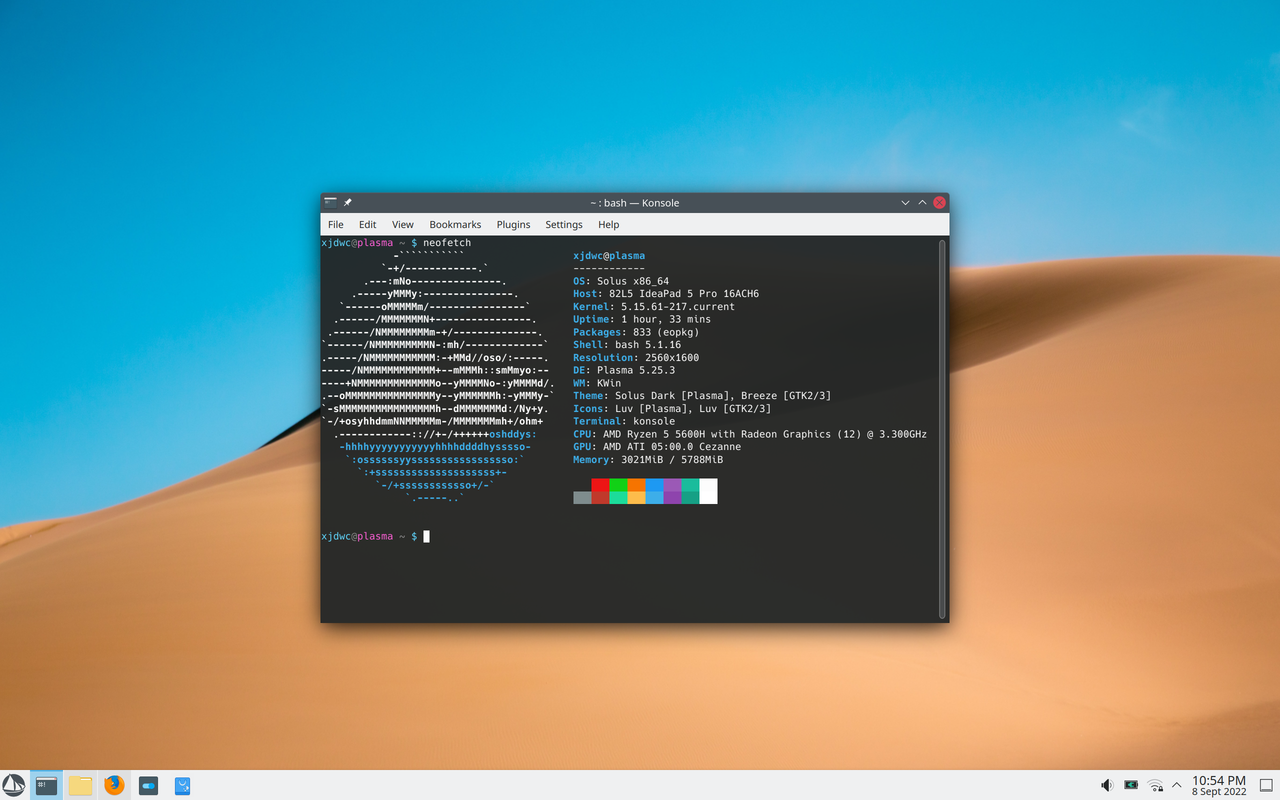
Task: Open the Edit menu
Action: (x=368, y=225)
